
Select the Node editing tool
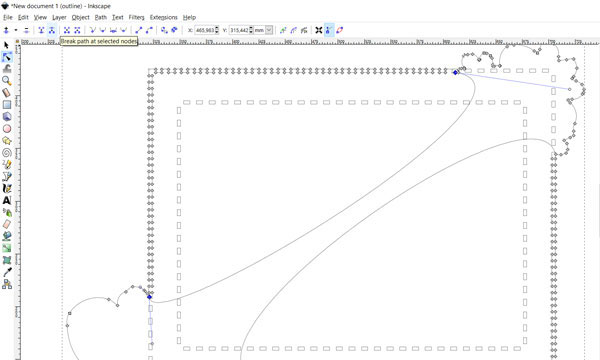(x=7, y=57)
